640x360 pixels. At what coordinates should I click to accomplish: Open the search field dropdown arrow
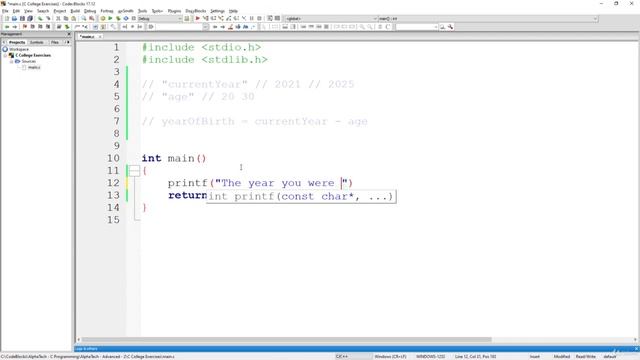[x=206, y=27]
